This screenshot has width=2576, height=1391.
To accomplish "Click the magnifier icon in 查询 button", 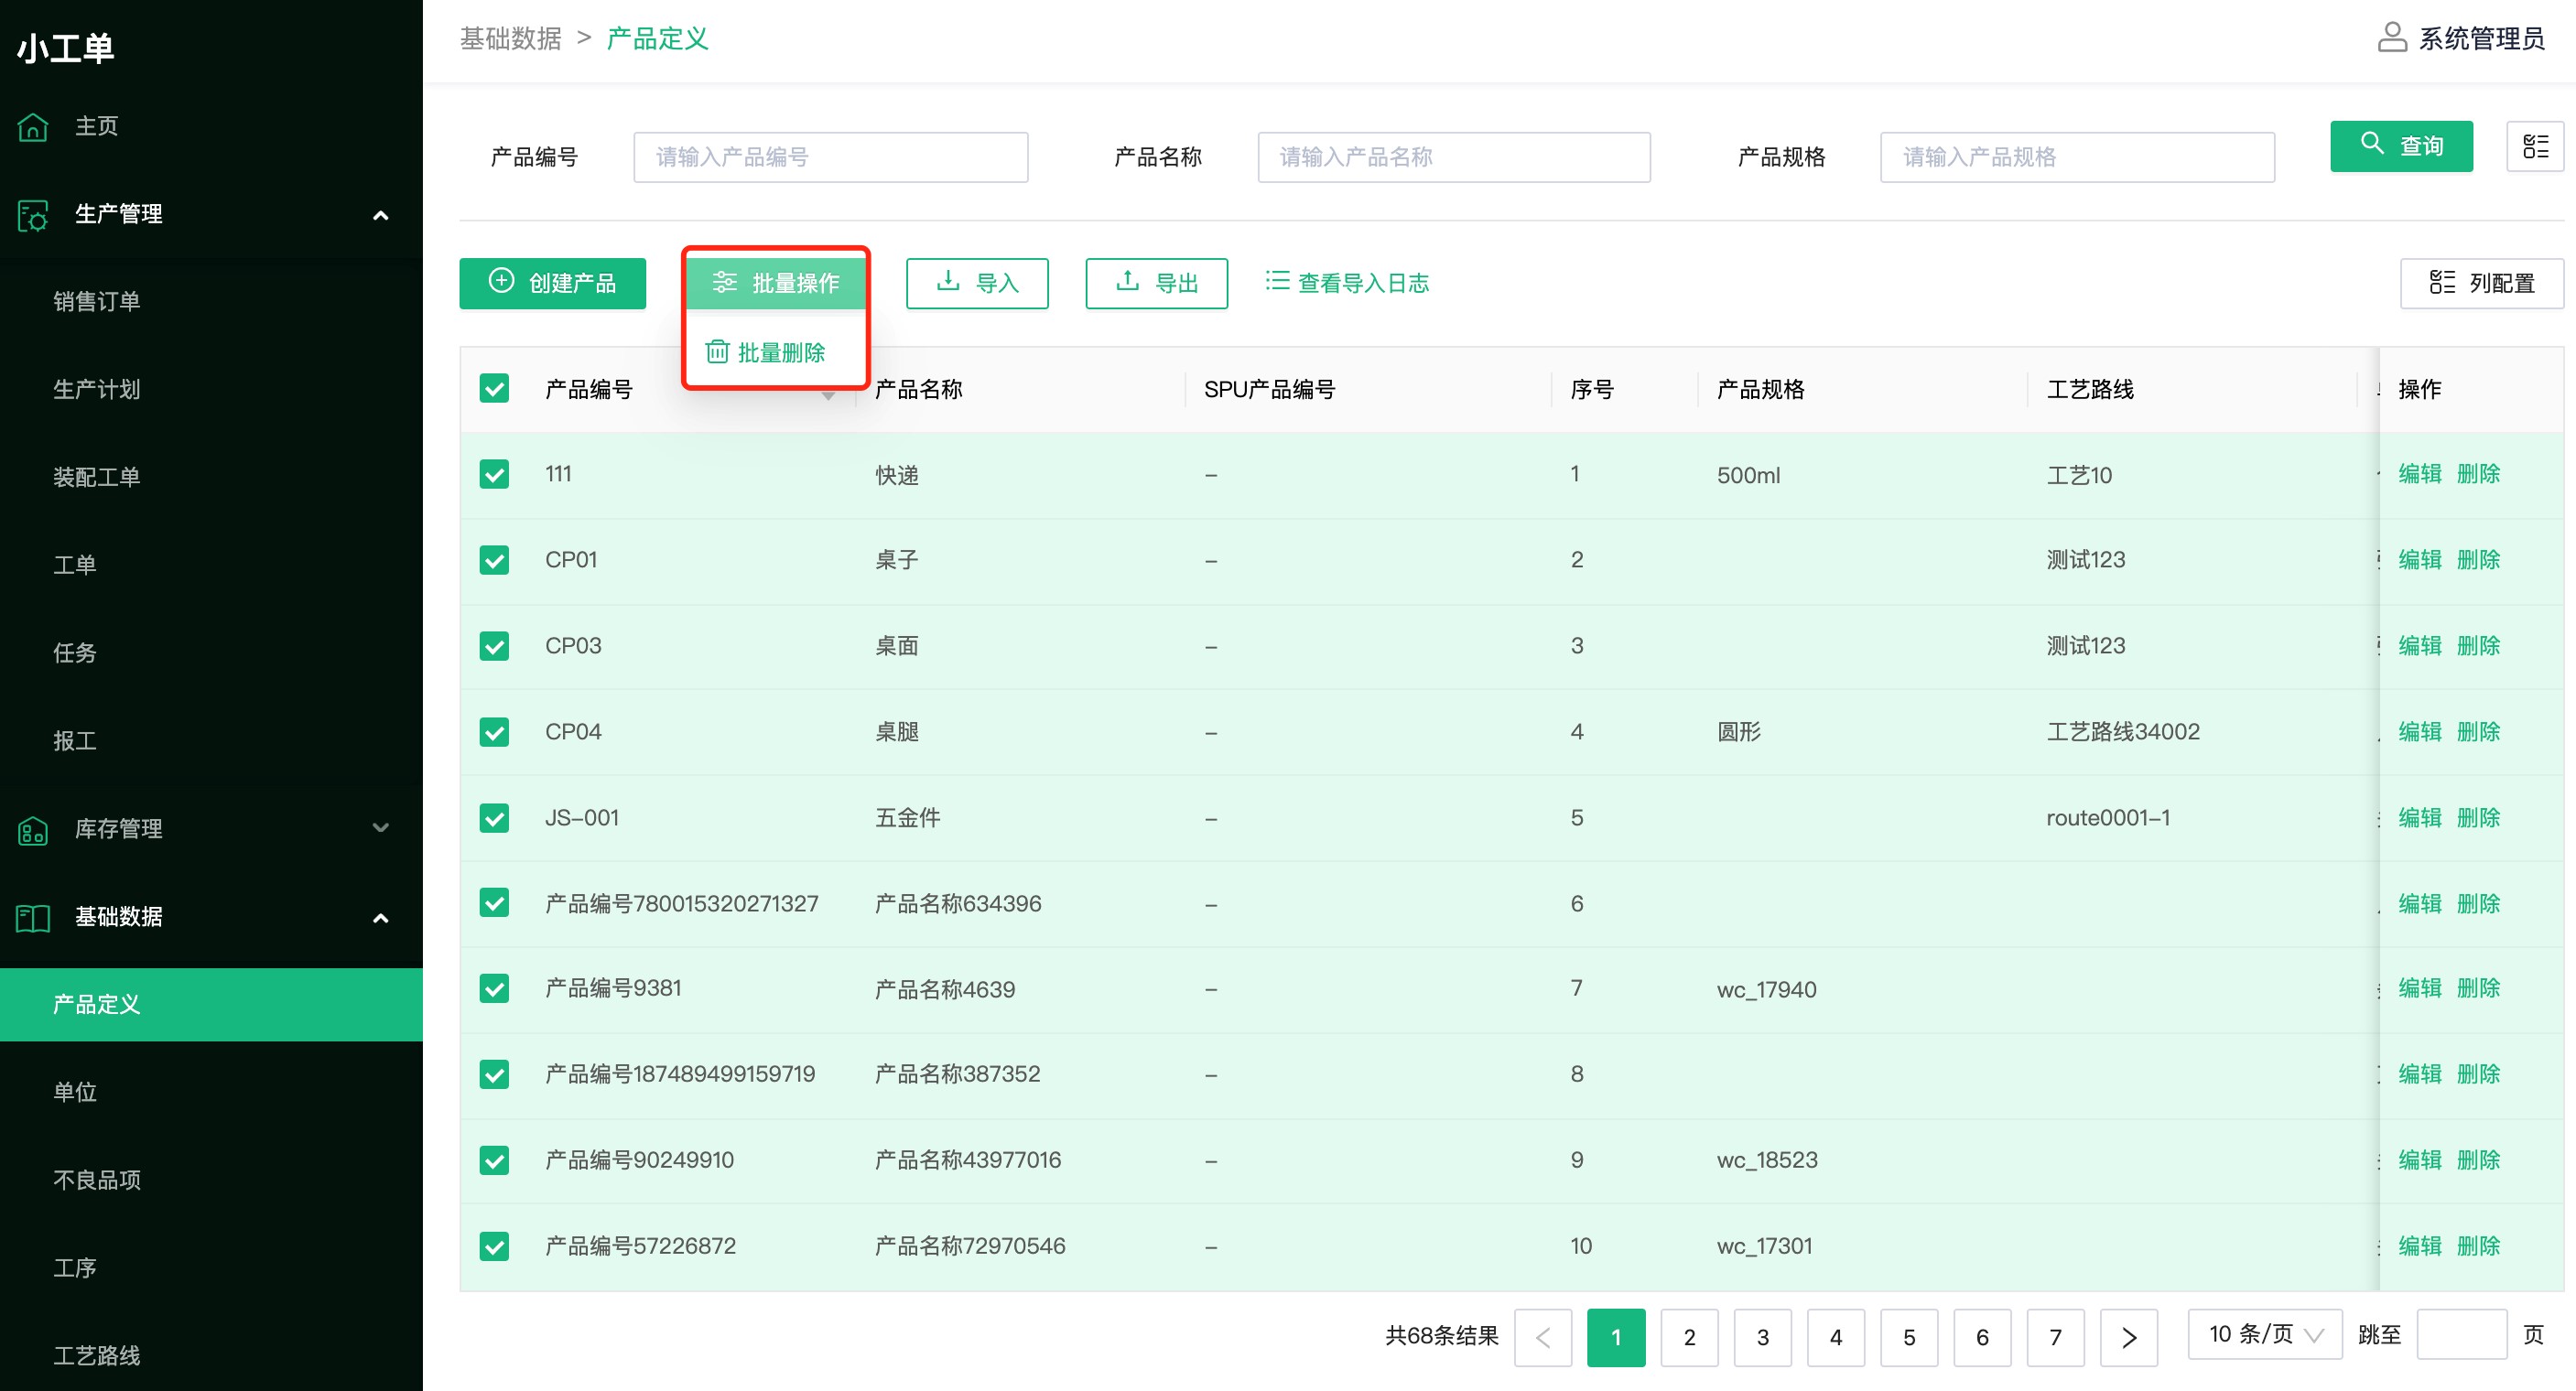I will click(x=2372, y=143).
